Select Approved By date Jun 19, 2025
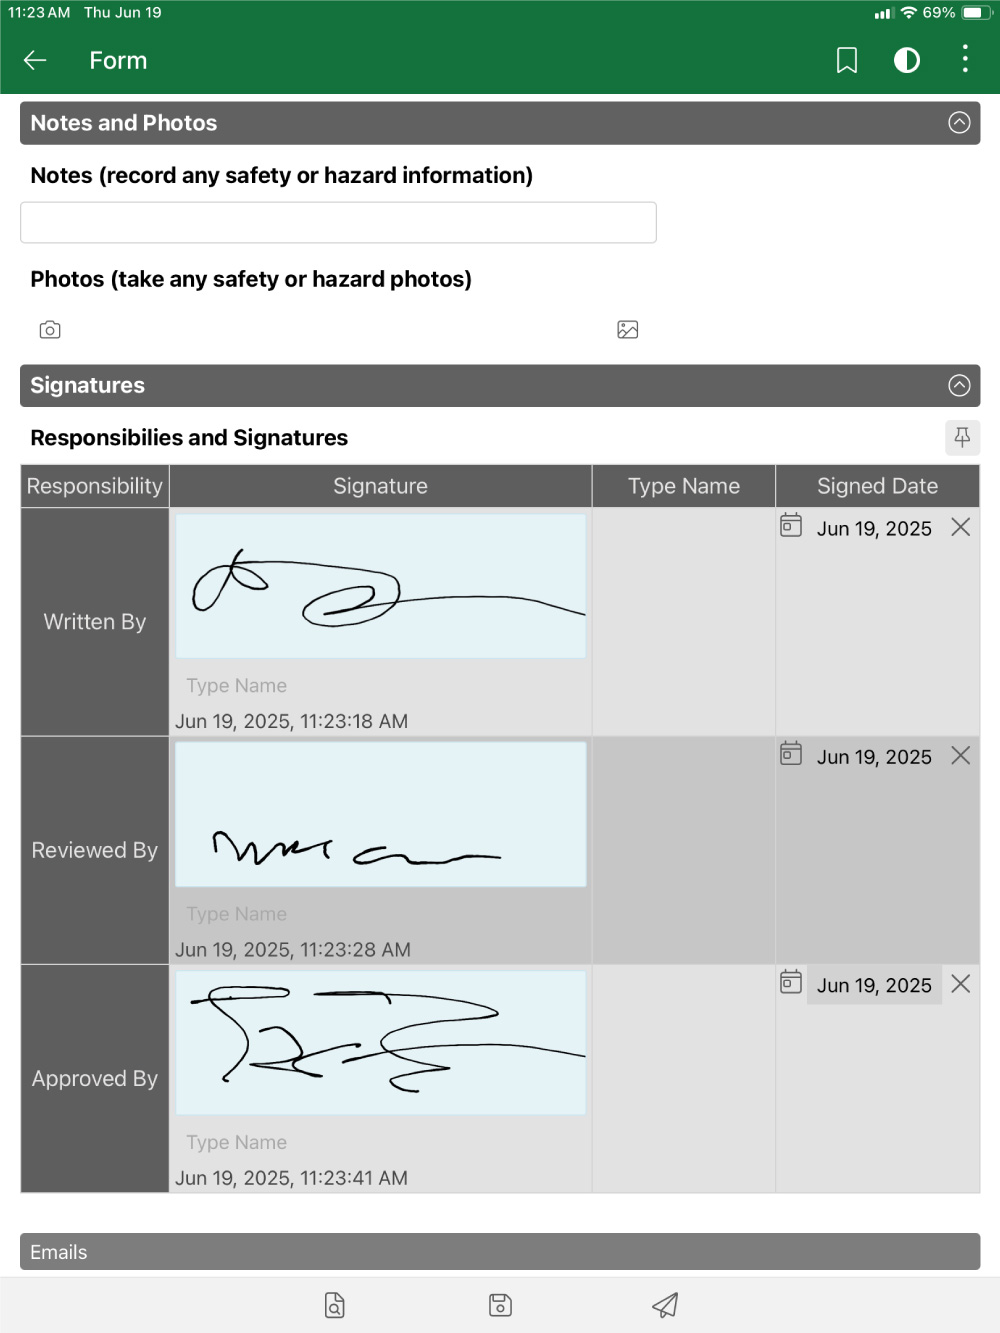Screen dimensions: 1000x1333 point(873,985)
